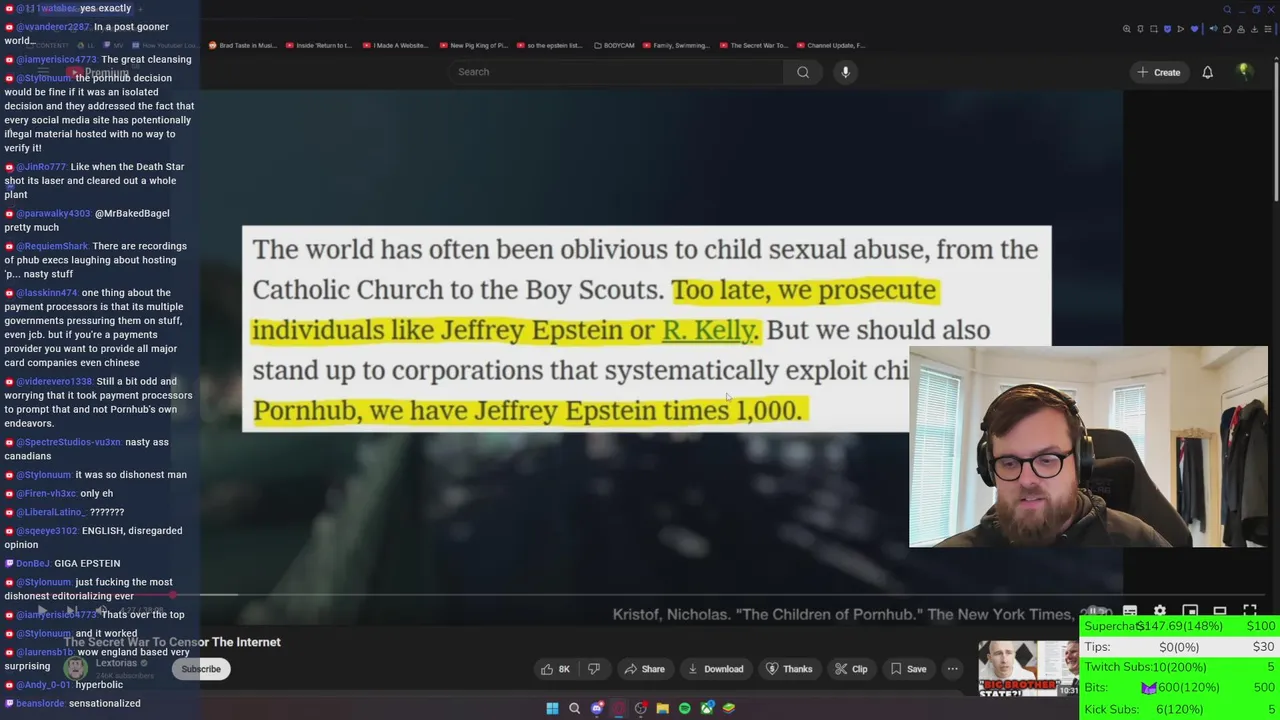Image resolution: width=1280 pixels, height=720 pixels.
Task: Create a Clip of the video
Action: [850, 669]
